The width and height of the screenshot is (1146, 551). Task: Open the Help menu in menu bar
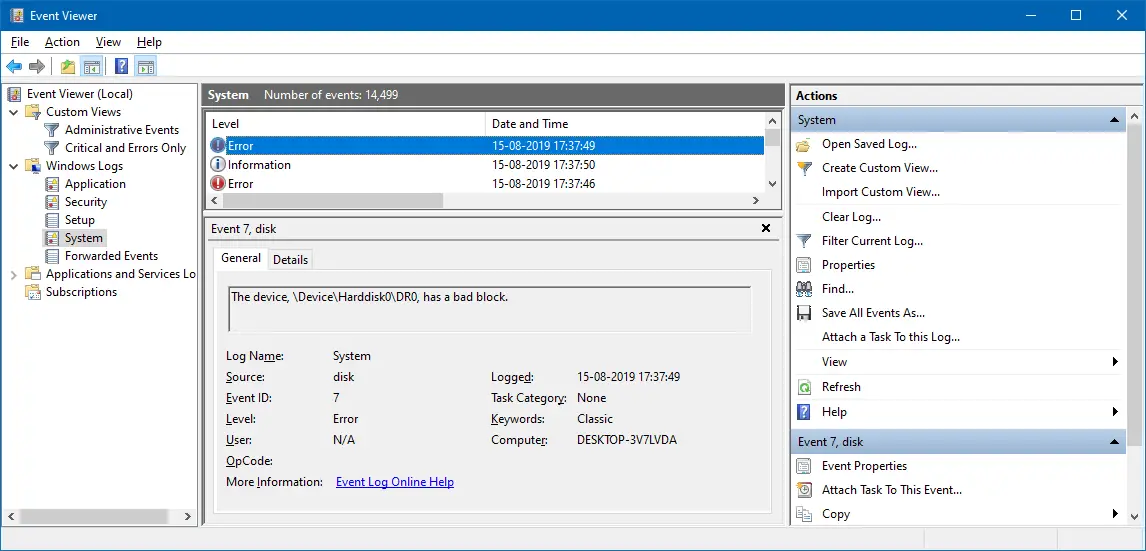[x=149, y=42]
